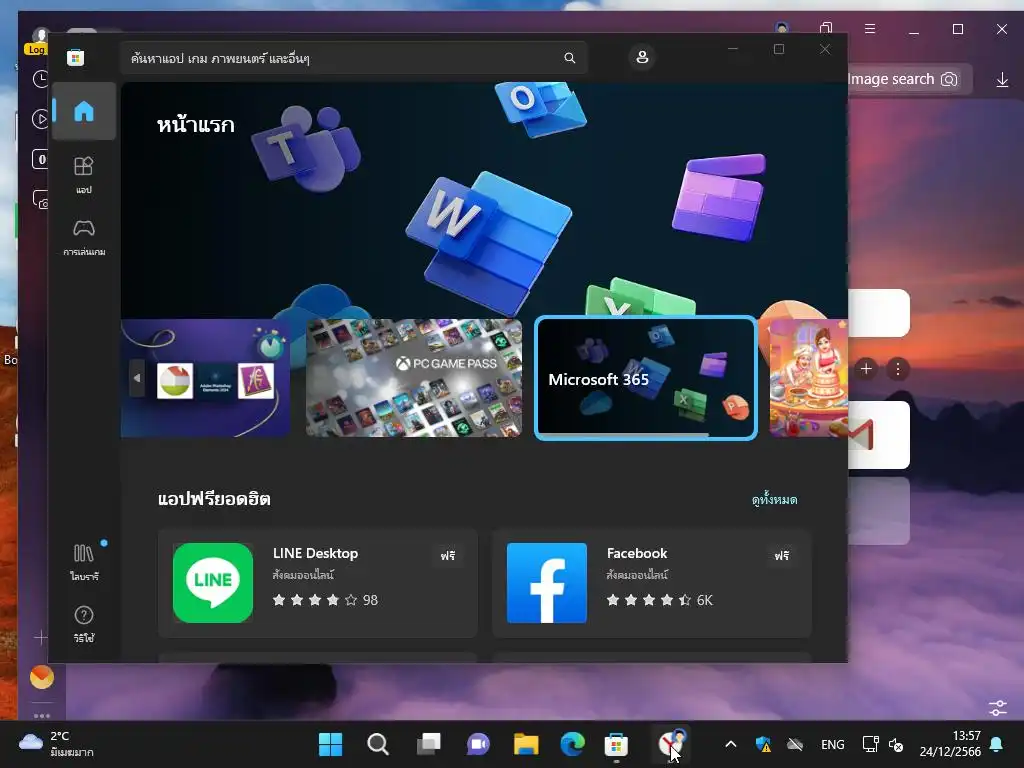Open the Facebook app card
Screen dimensions: 1024x768
click(x=652, y=583)
